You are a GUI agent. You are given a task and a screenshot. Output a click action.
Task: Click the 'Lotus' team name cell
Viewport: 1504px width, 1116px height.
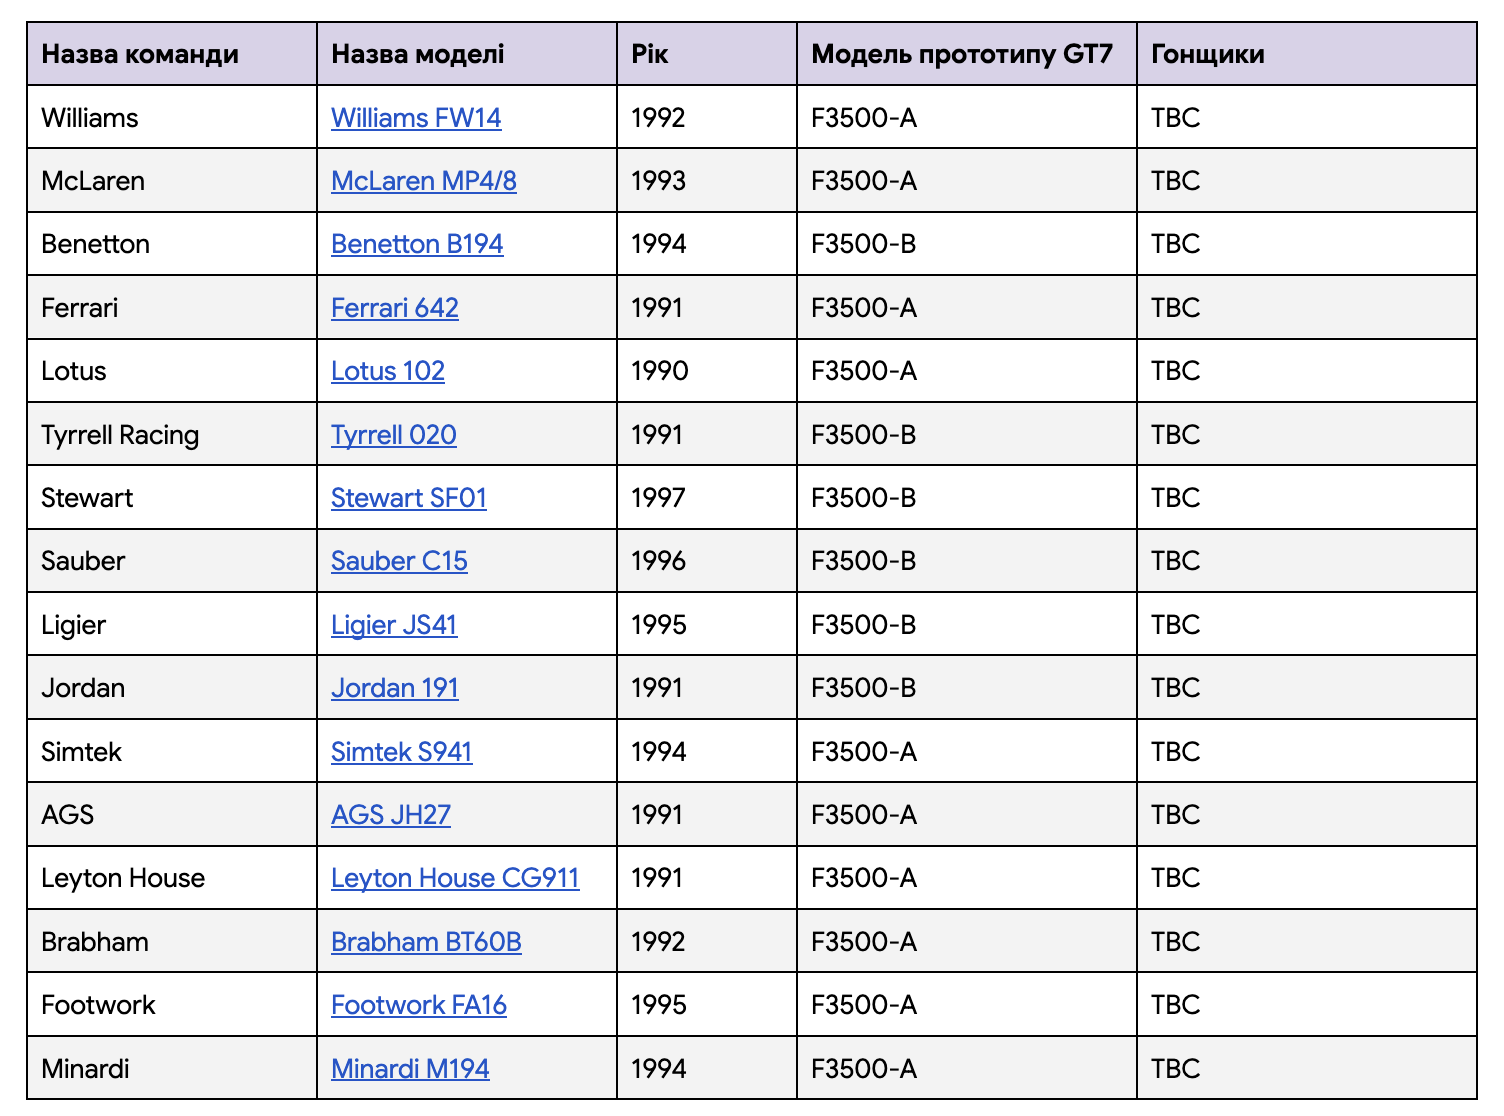172,371
